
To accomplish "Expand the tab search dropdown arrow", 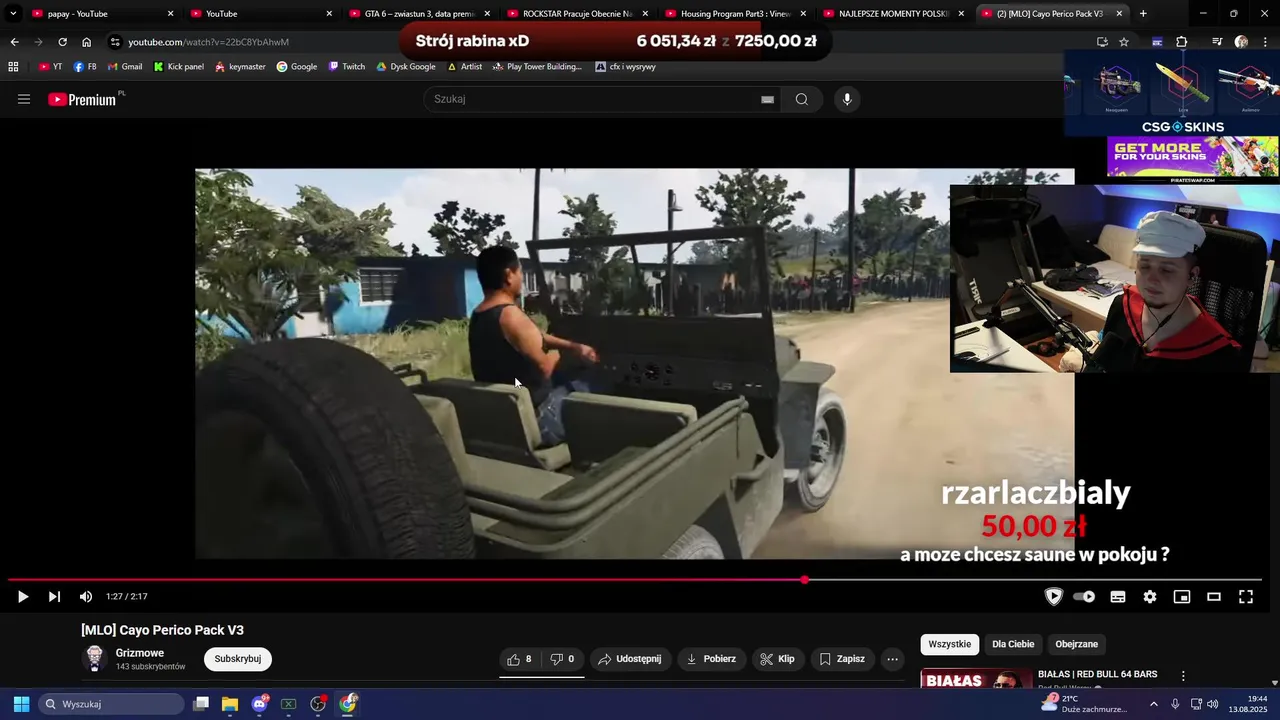I will (12, 14).
